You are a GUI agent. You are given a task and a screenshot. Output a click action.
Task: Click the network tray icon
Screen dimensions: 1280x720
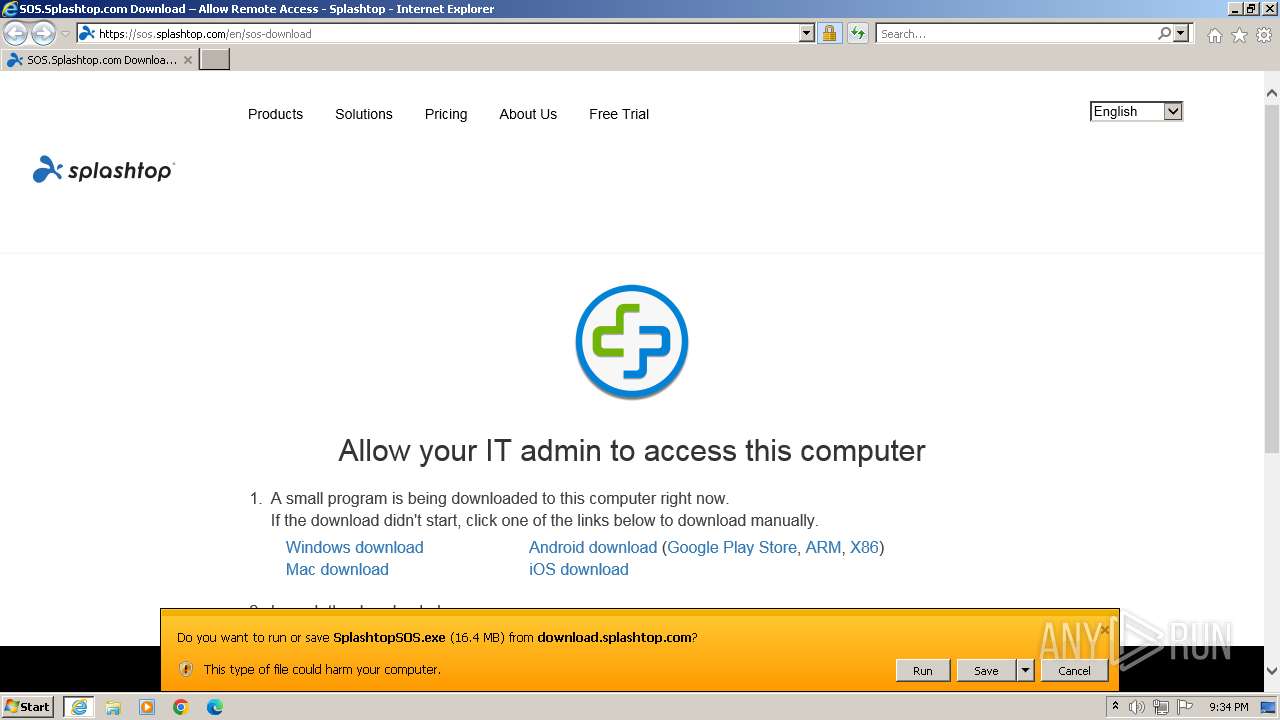coord(1161,707)
